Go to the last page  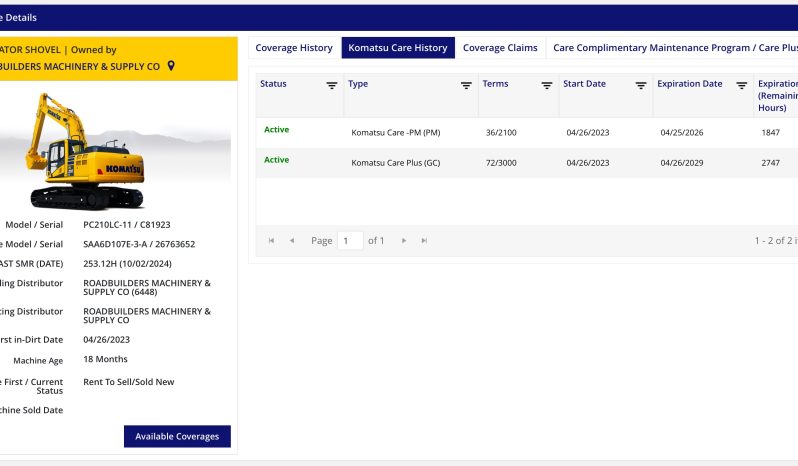click(x=424, y=241)
